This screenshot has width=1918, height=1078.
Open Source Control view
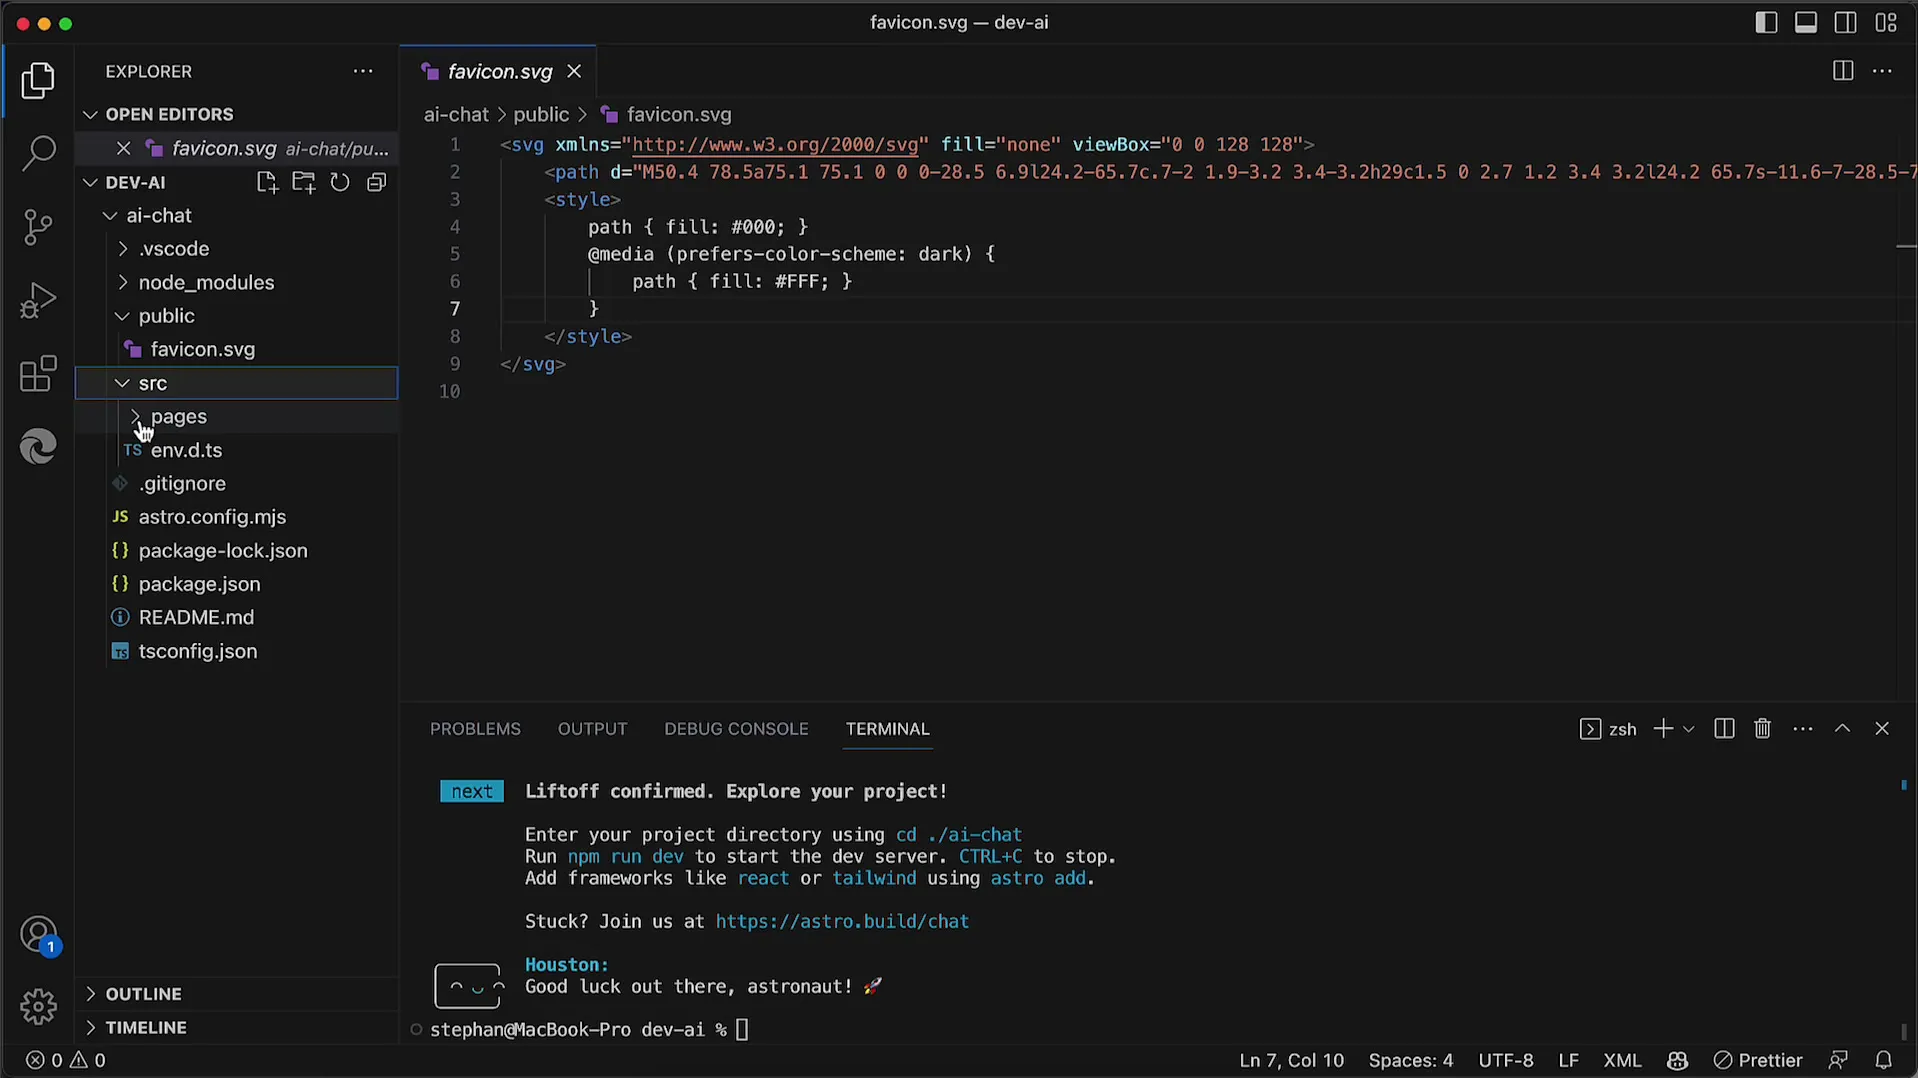pyautogui.click(x=38, y=227)
